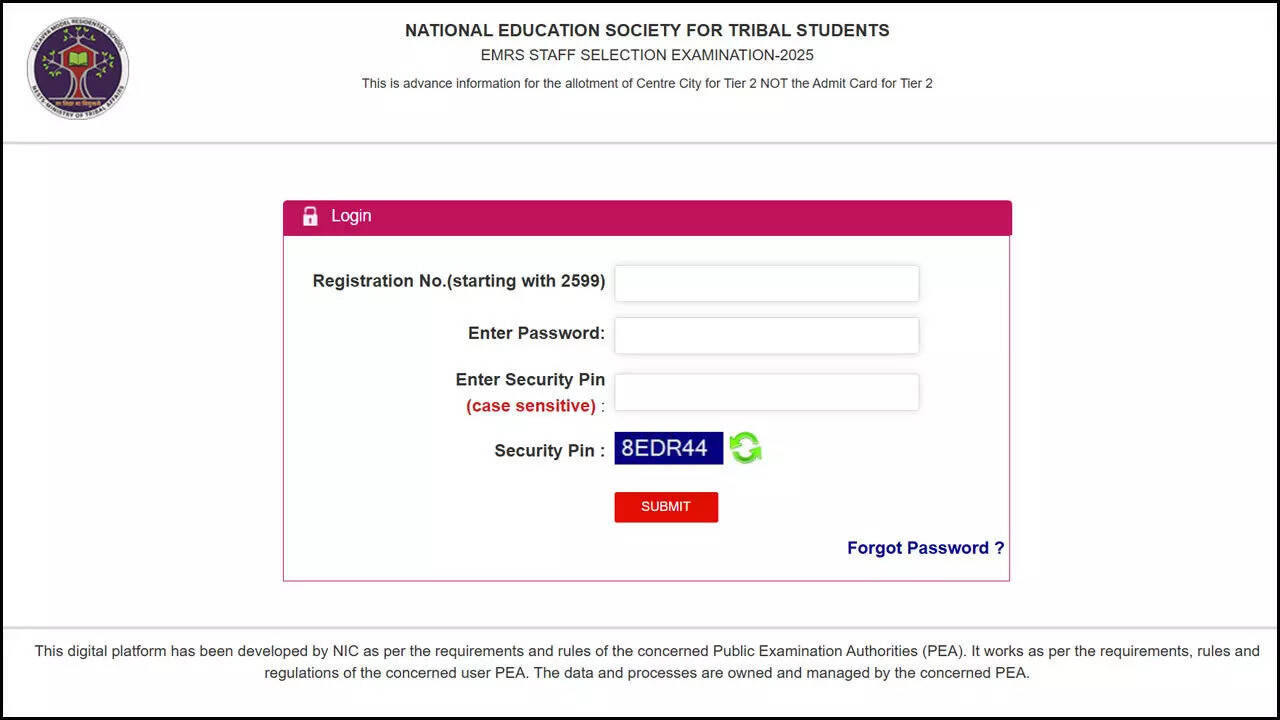Click the Enter Password label
1280x720 pixels.
(536, 333)
